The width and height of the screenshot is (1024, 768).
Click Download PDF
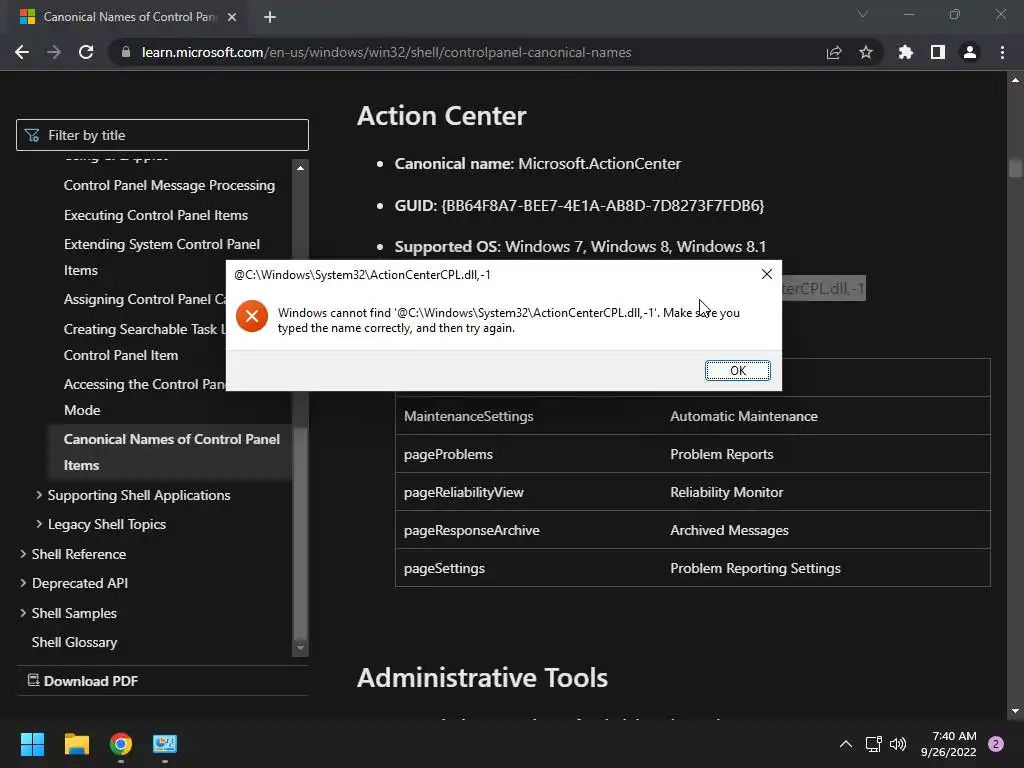click(83, 681)
